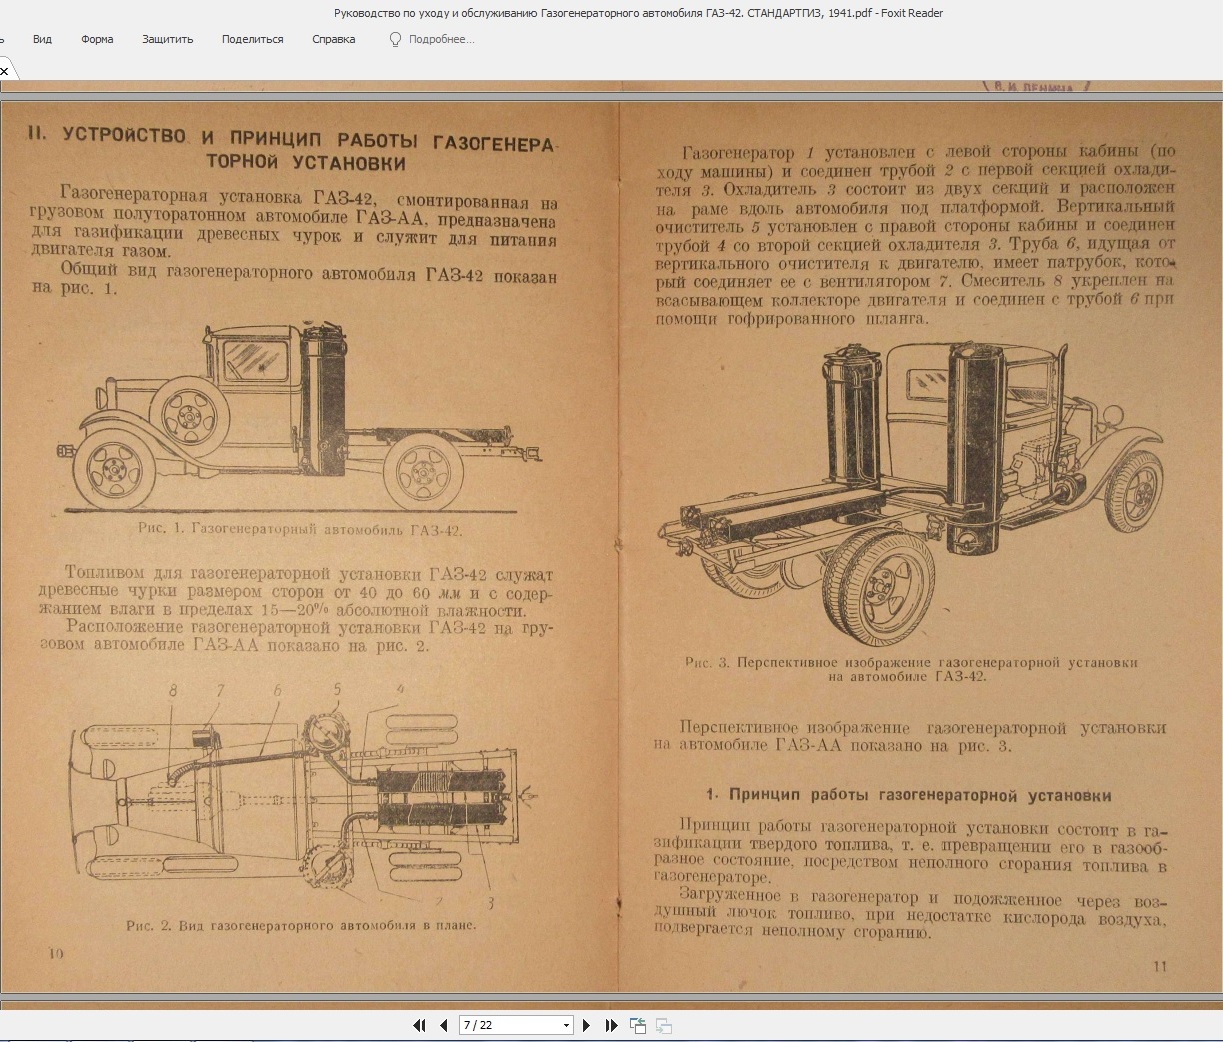
Task: Open the Форма tab
Action: 97,39
